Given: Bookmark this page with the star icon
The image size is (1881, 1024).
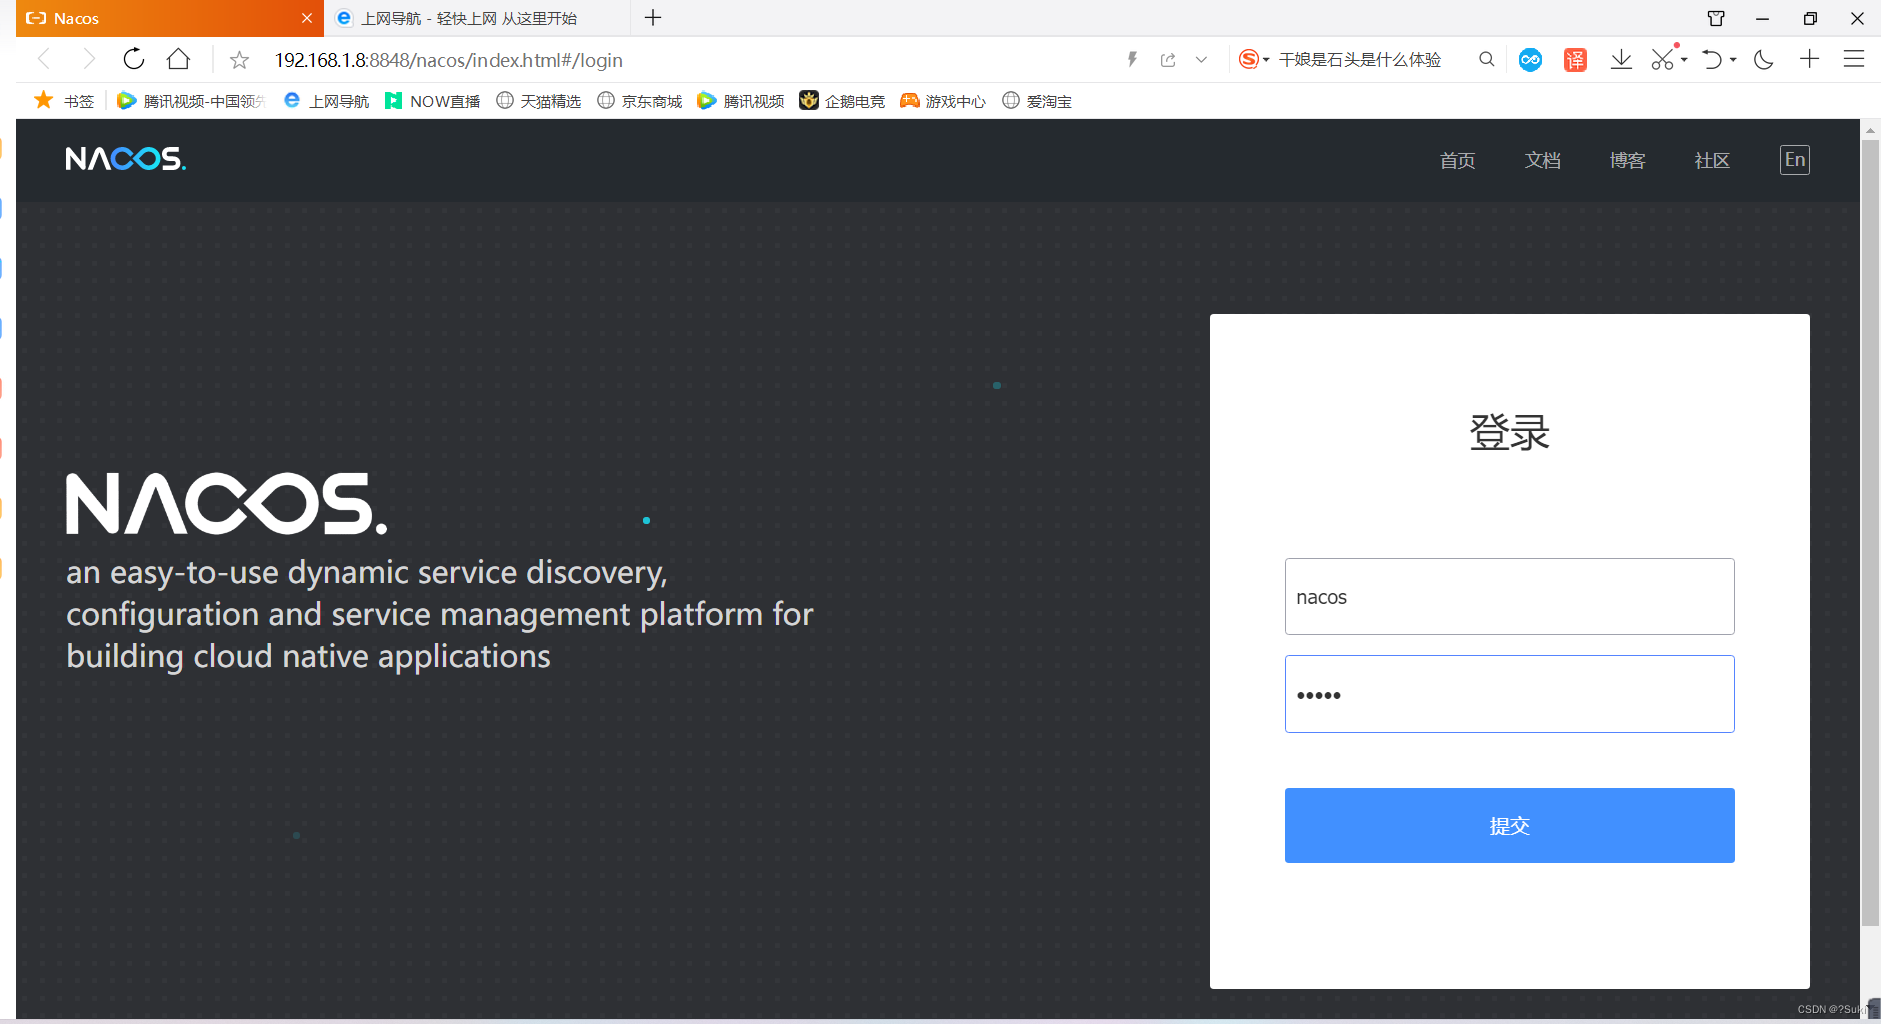Looking at the screenshot, I should pyautogui.click(x=239, y=60).
